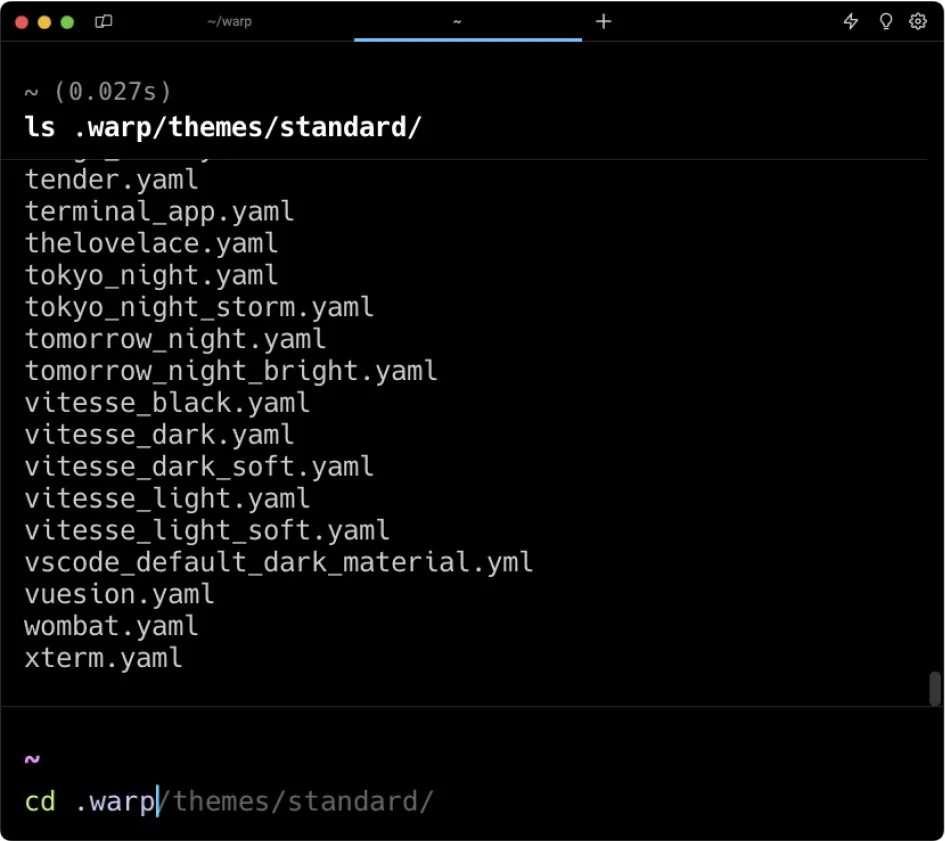Viewport: 945px width, 841px height.
Task: Select the active ~ terminal tab
Action: pyautogui.click(x=457, y=21)
